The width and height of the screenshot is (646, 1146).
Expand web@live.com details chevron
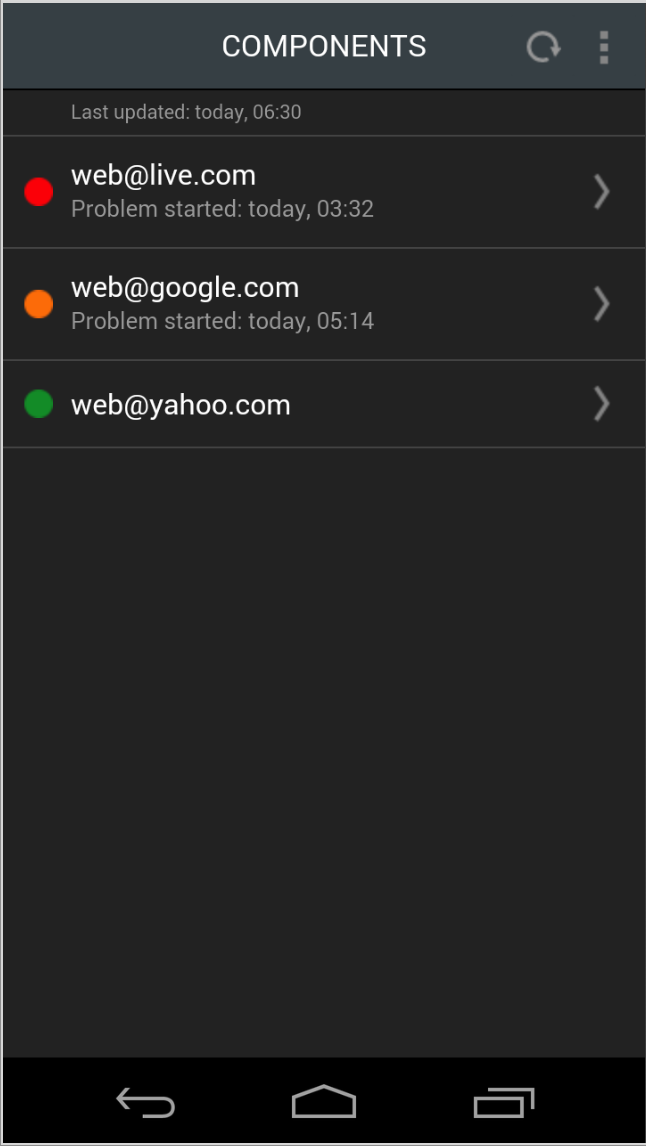601,191
